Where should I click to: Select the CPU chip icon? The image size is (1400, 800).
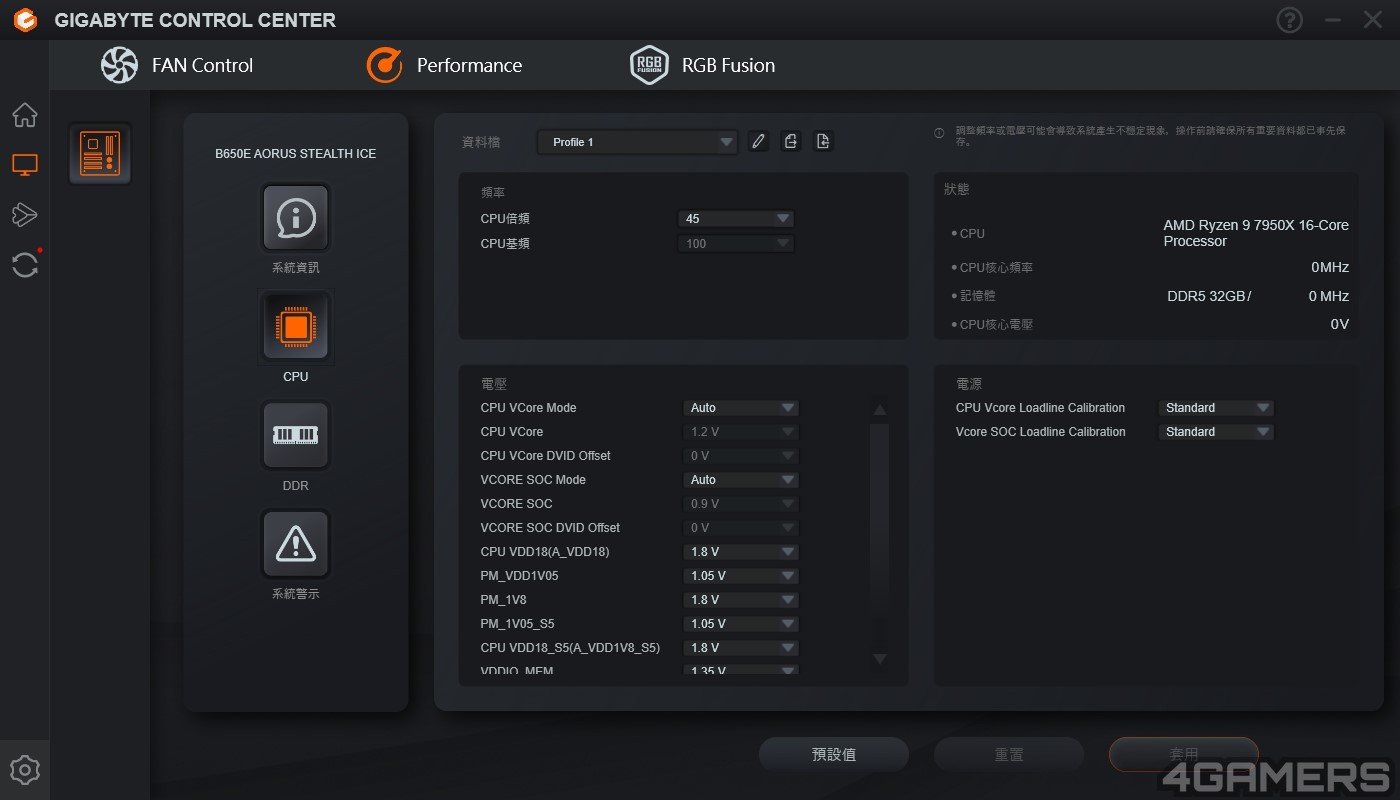click(296, 326)
